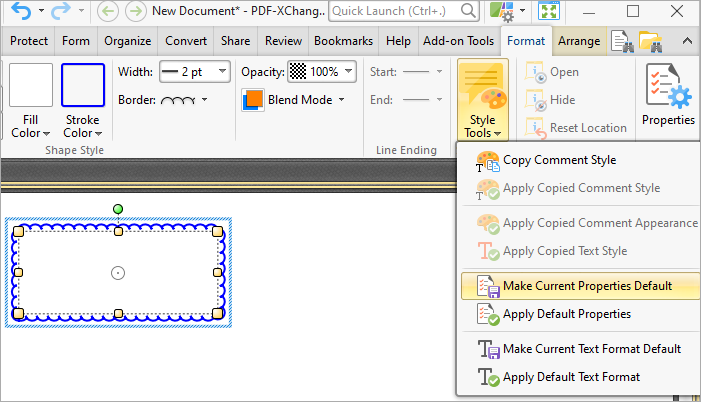Go to previous view with green back arrow
701x402 pixels.
(108, 11)
